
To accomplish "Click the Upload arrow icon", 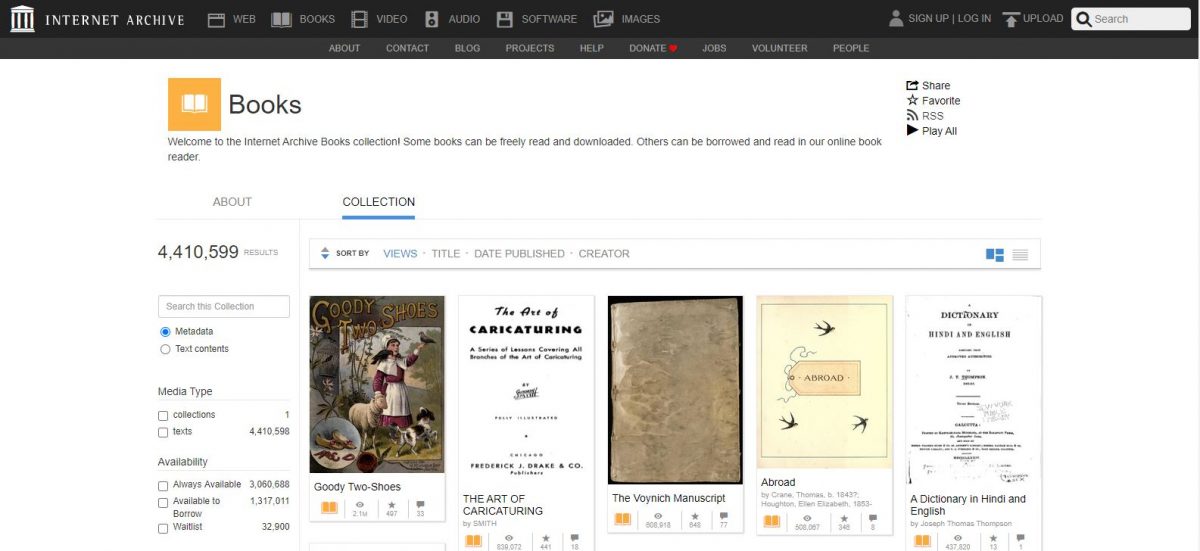I will tap(1011, 19).
